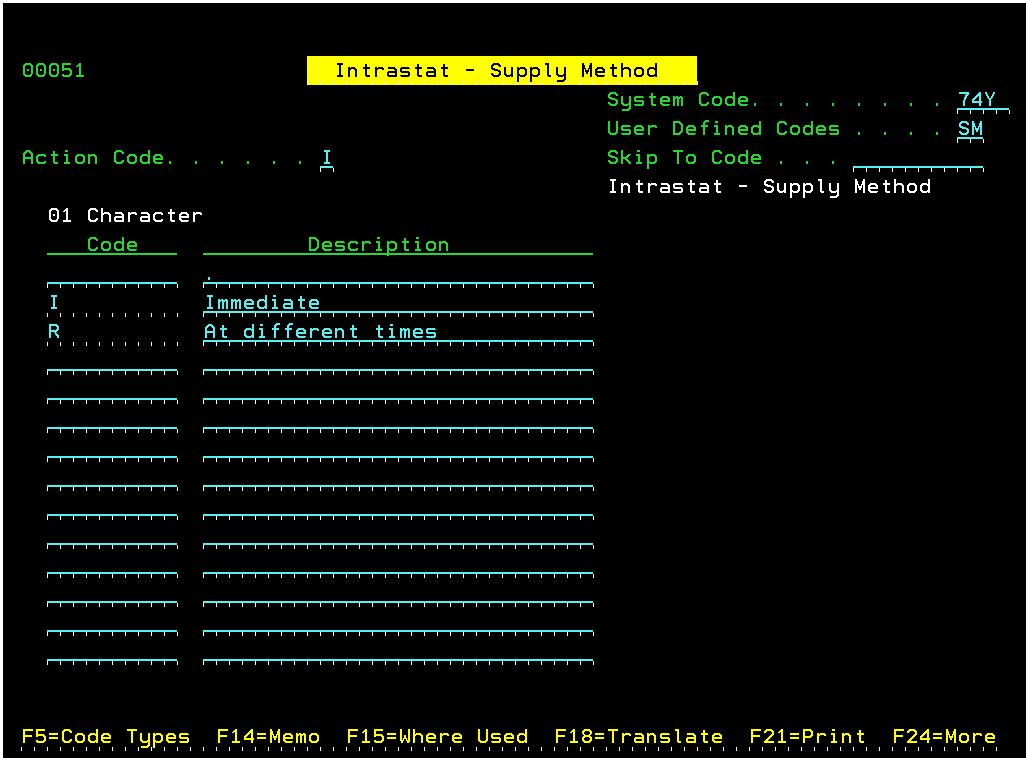Image resolution: width=1026 pixels, height=758 pixels.
Task: Click the Action Code input field
Action: tap(327, 158)
